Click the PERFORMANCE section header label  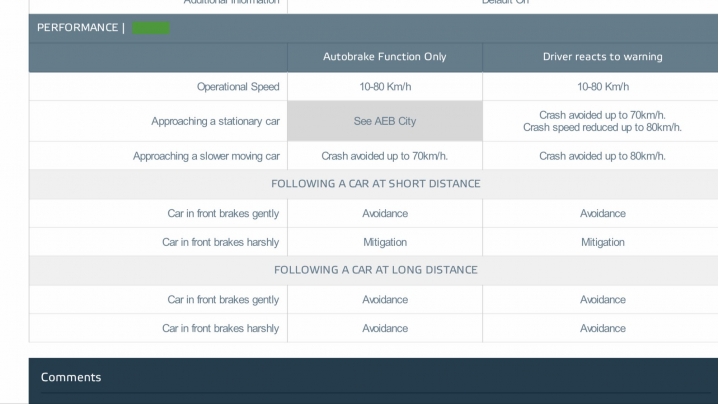(x=77, y=28)
